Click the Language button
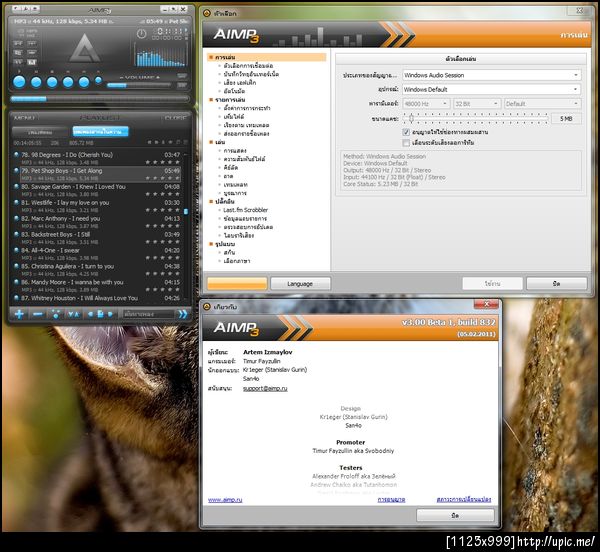This screenshot has height=552, width=600. click(x=300, y=284)
